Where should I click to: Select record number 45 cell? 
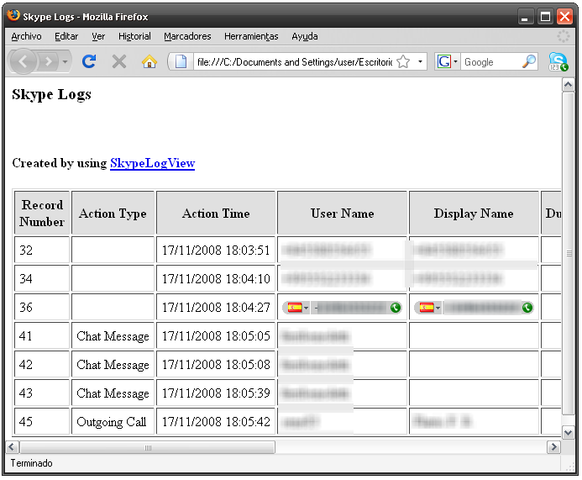point(42,421)
